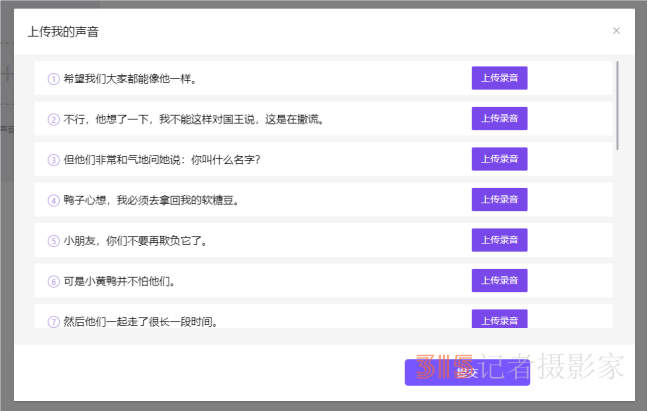This screenshot has height=411, width=648.
Task: Click the circled number 2 icon
Action: pyautogui.click(x=54, y=119)
